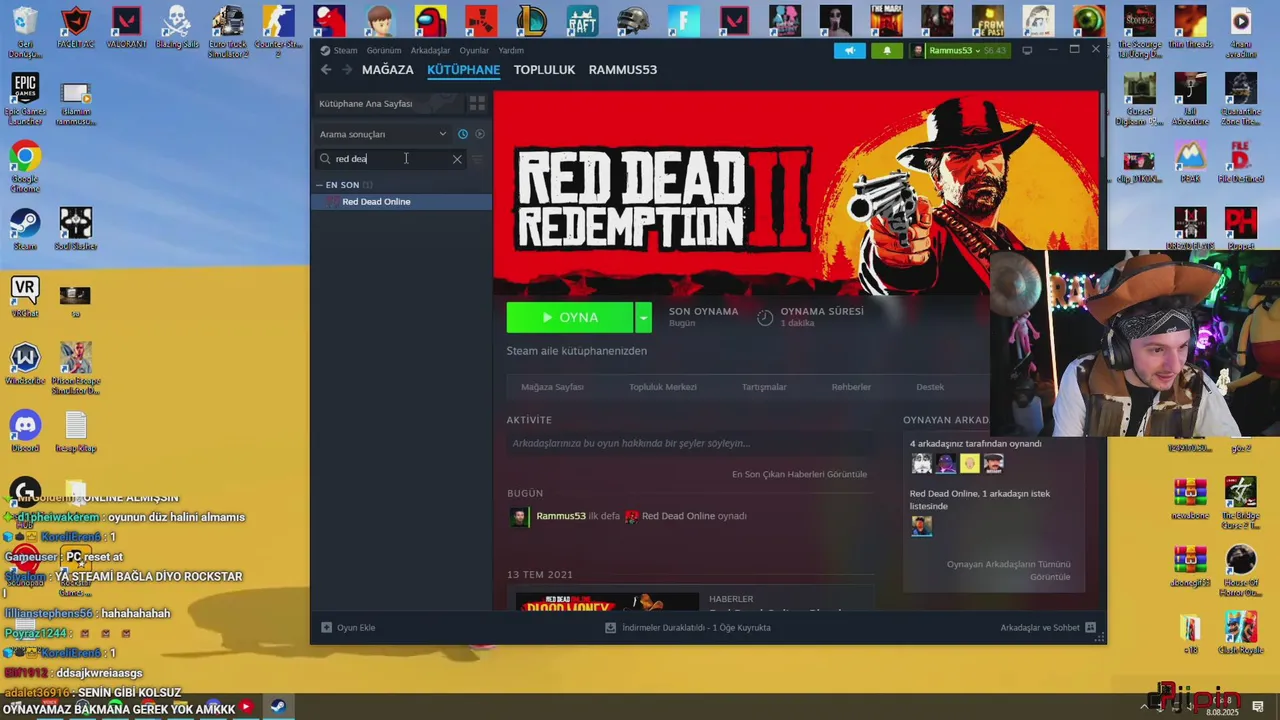Go back with the Steam back arrow

pyautogui.click(x=326, y=69)
